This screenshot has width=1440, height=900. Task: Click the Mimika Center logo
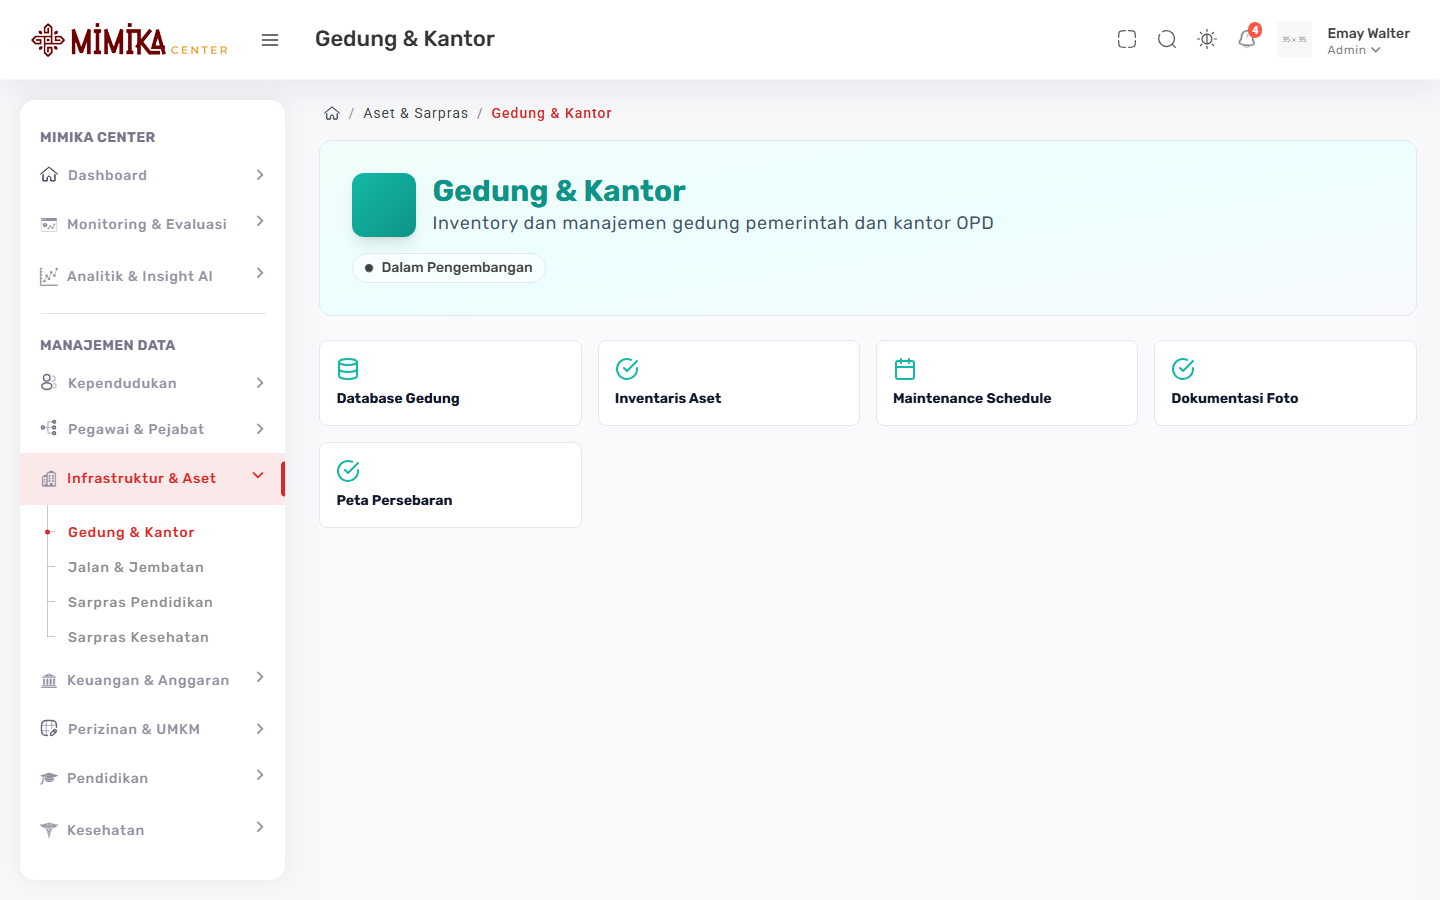pyautogui.click(x=129, y=40)
